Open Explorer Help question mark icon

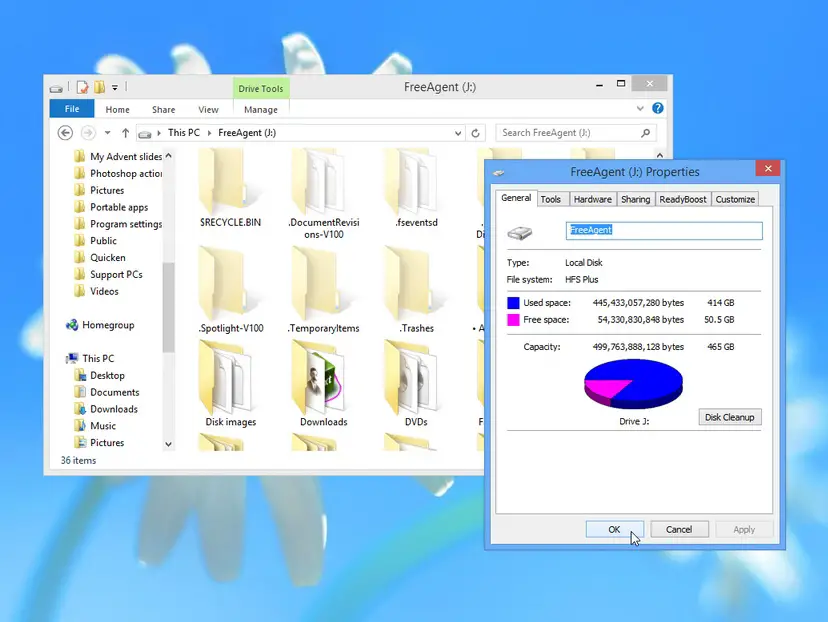click(657, 108)
